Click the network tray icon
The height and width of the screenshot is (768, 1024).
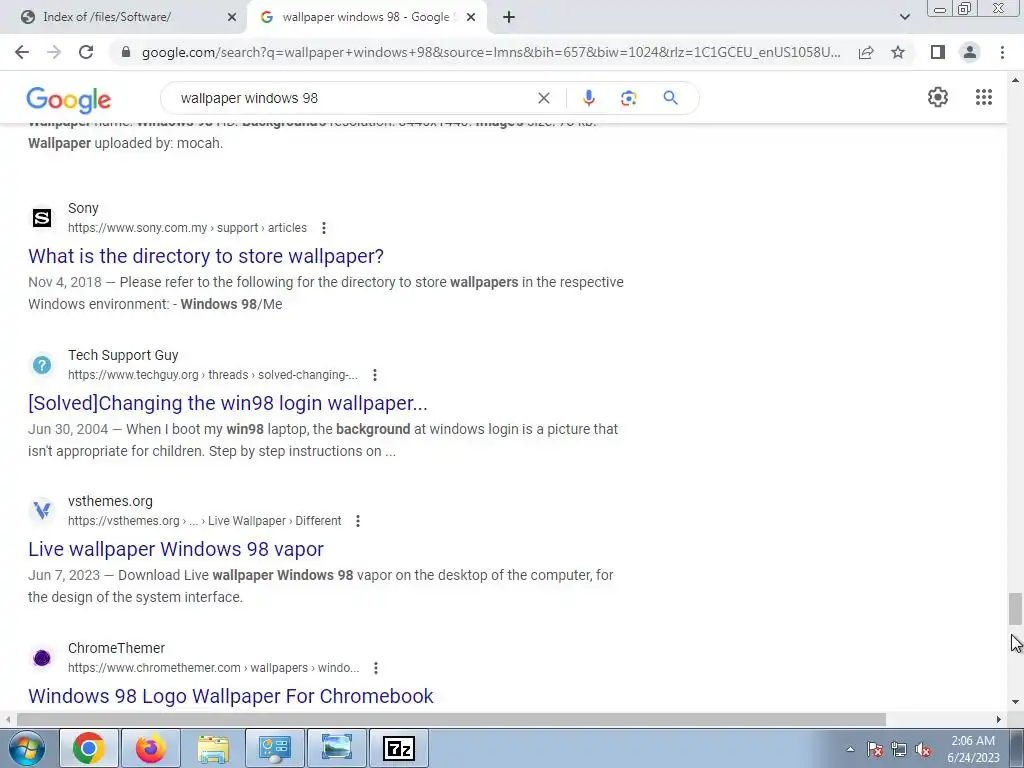pos(899,750)
